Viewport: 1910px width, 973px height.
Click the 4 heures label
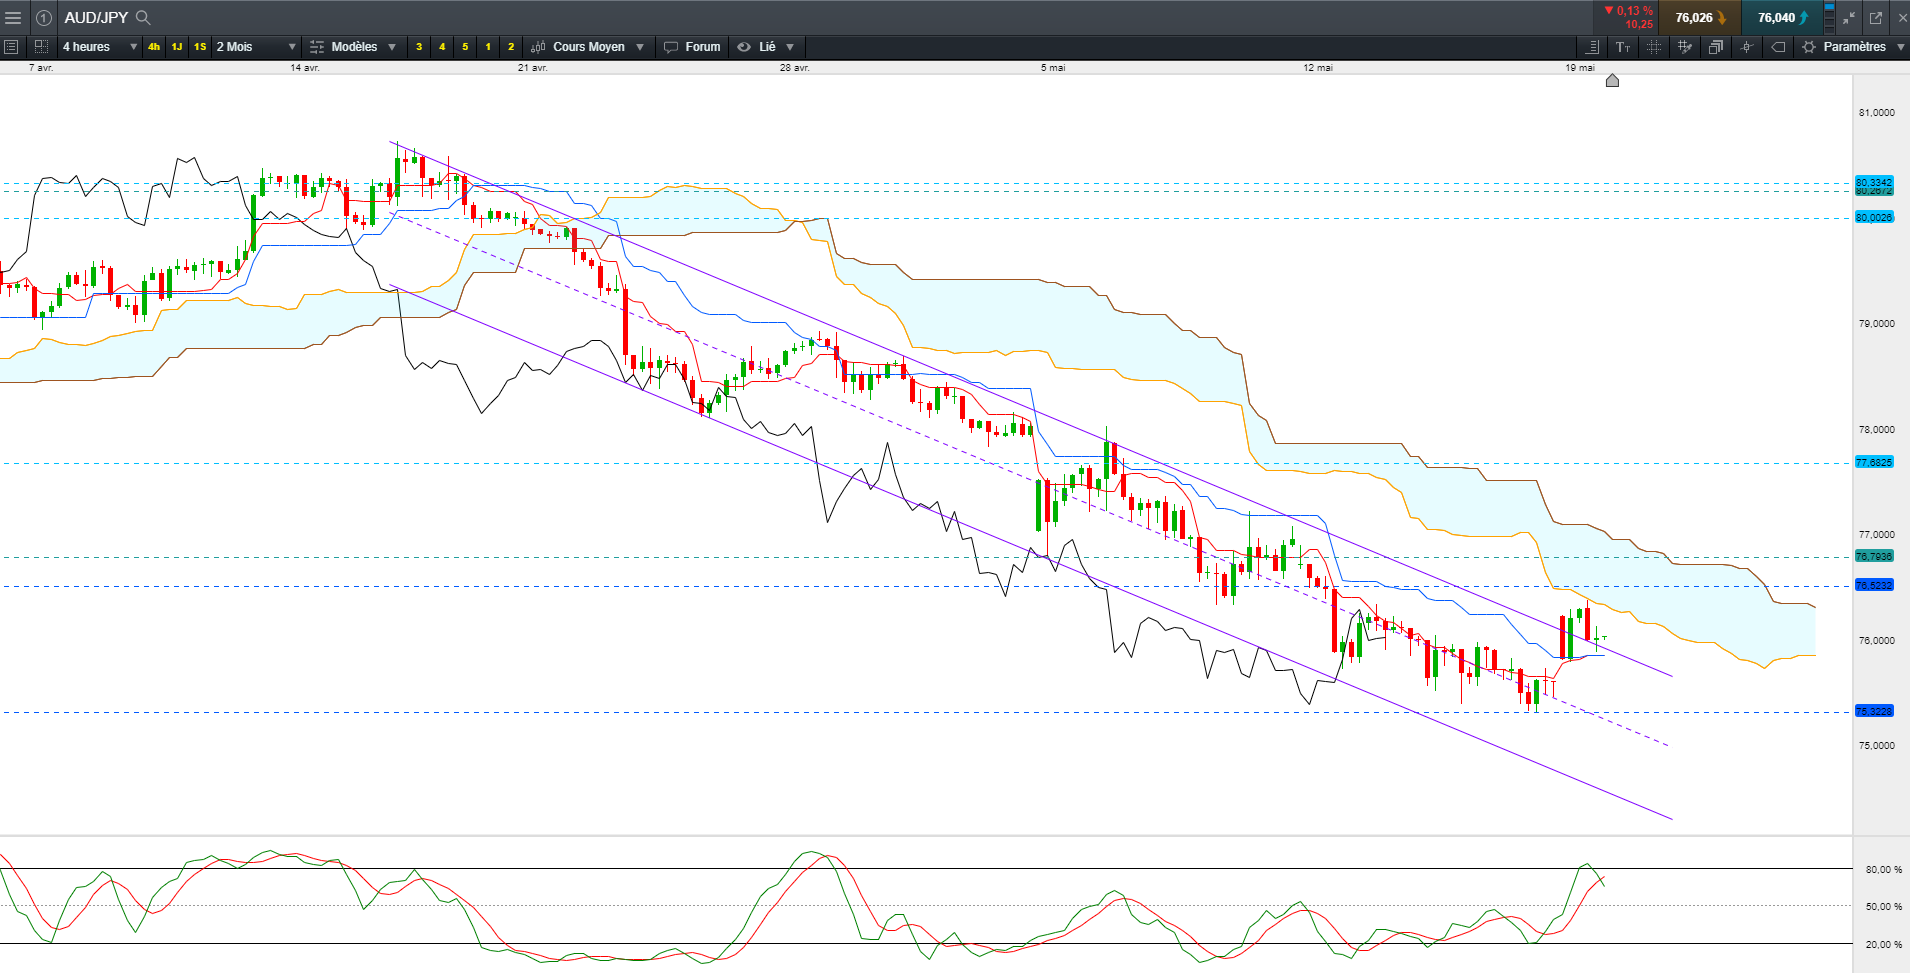tap(86, 47)
